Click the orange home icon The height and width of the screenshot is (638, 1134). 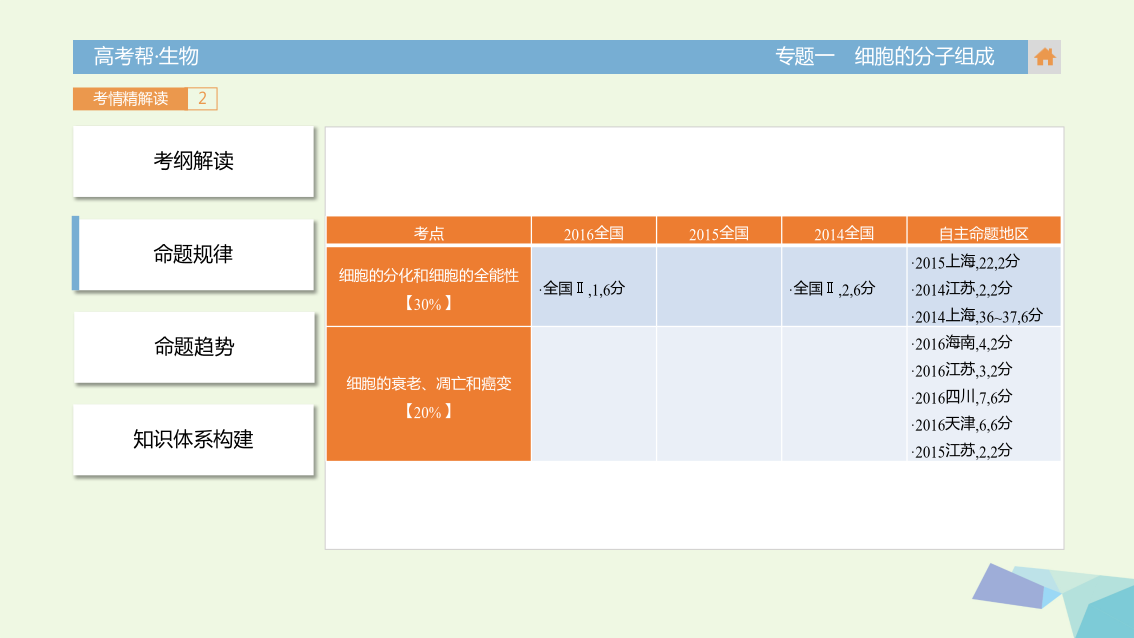click(1044, 57)
